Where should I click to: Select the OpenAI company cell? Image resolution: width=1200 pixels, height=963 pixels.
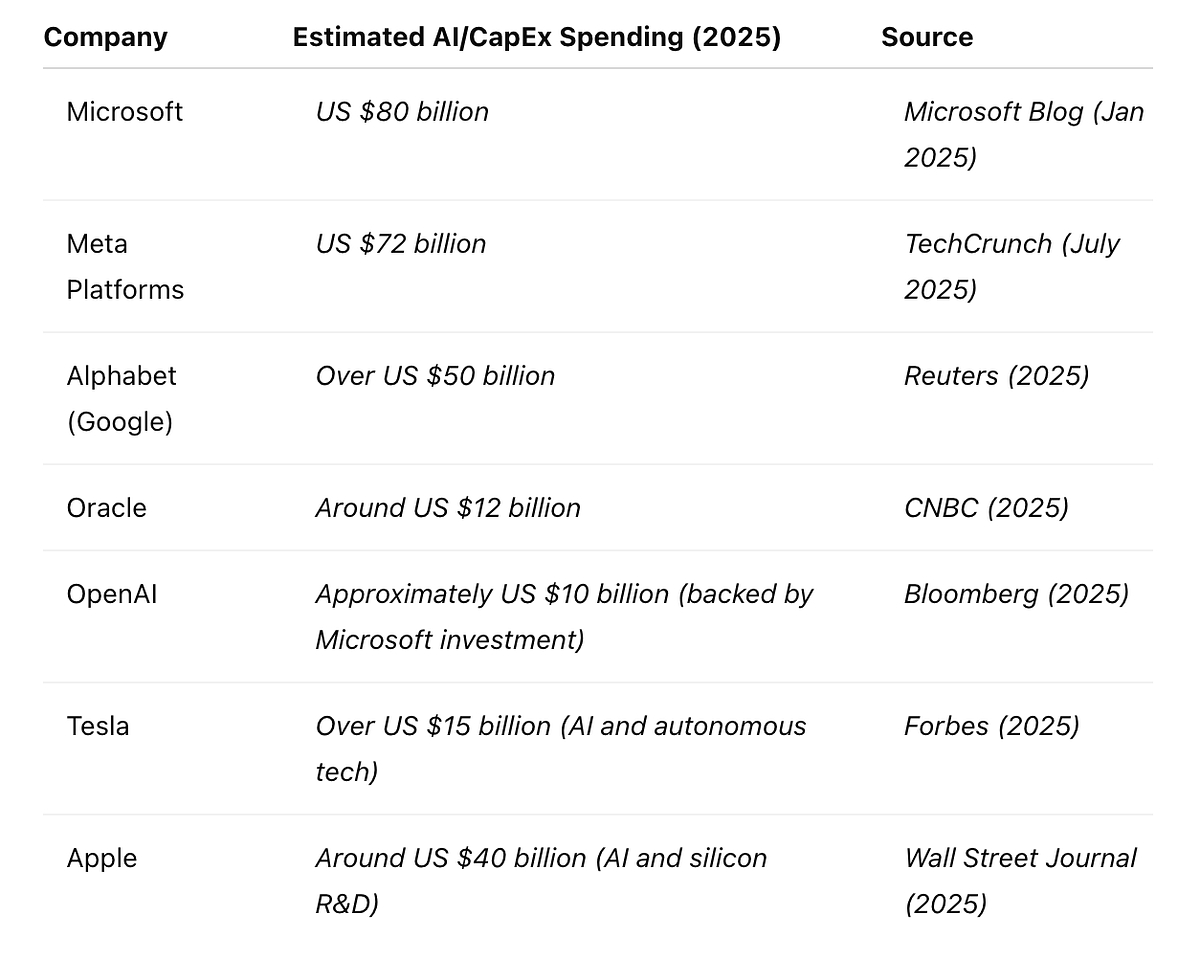(x=112, y=595)
